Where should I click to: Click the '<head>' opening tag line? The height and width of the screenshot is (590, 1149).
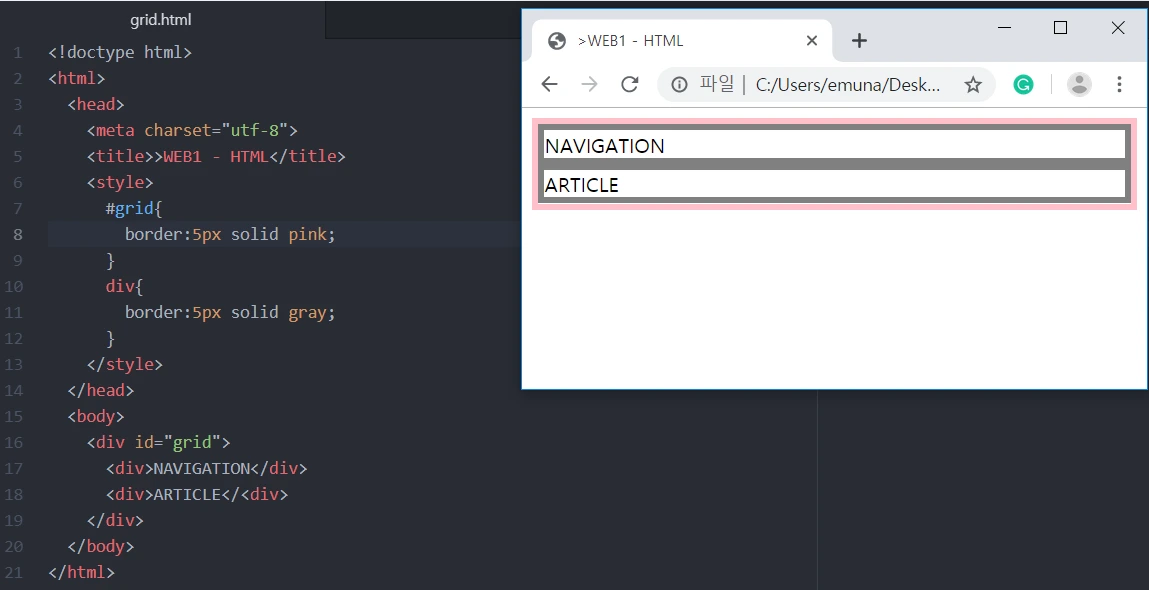point(96,104)
